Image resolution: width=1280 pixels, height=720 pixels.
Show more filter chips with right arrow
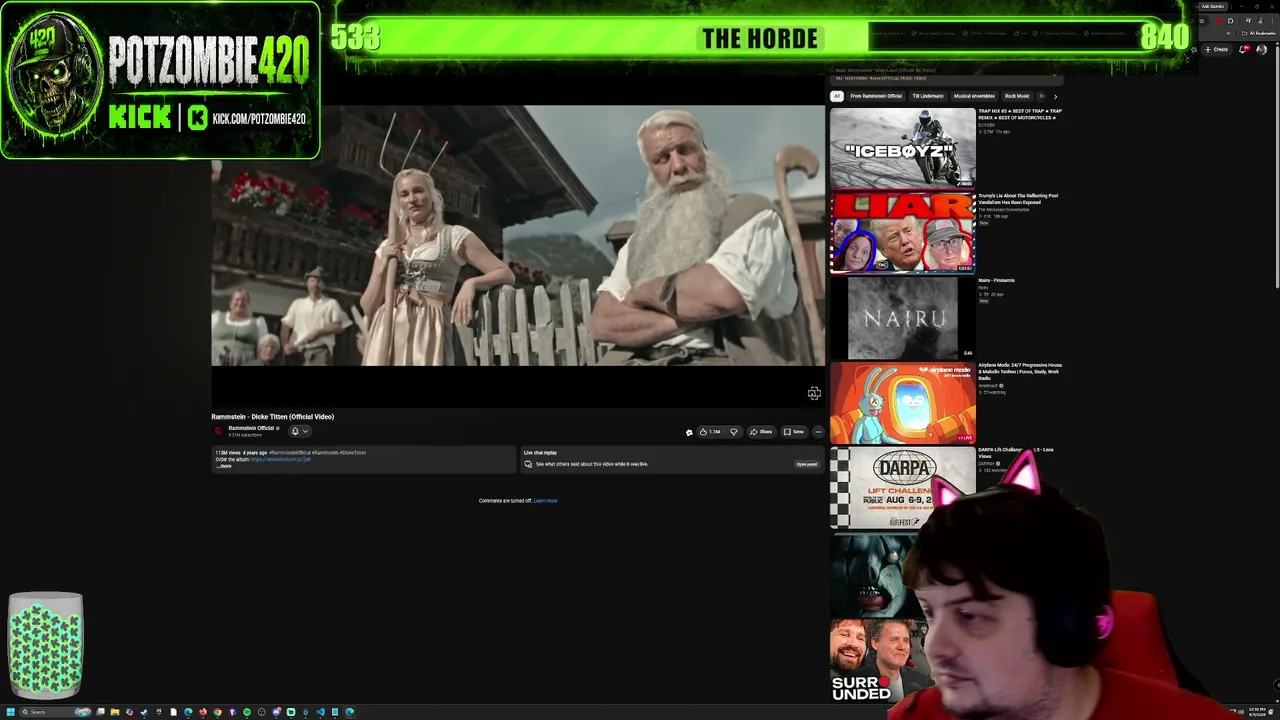[1055, 96]
